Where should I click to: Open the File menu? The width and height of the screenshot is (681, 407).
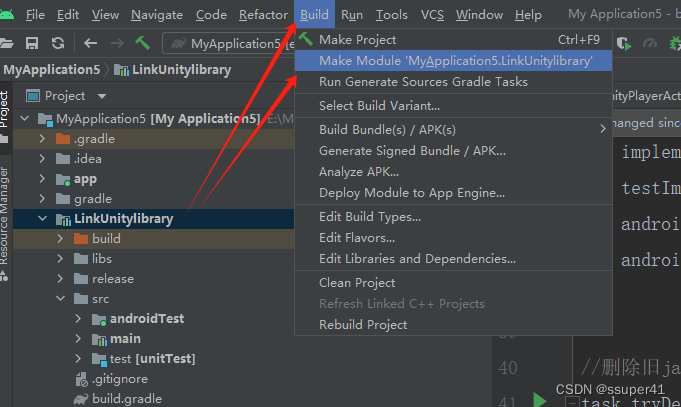(35, 15)
